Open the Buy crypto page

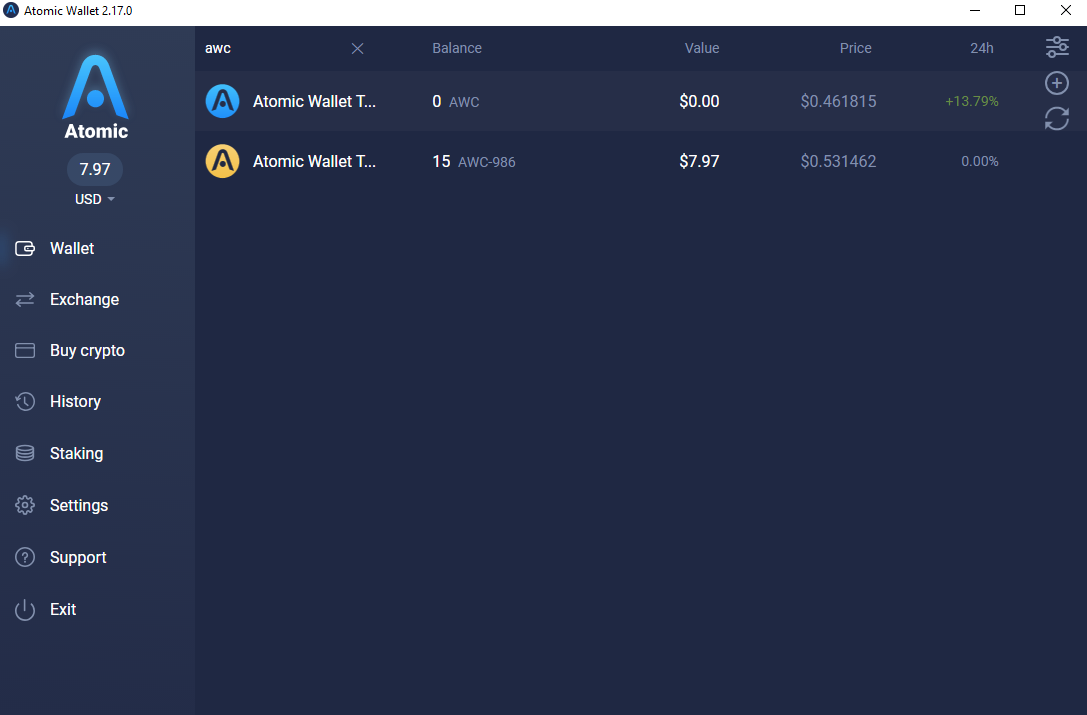click(x=87, y=350)
